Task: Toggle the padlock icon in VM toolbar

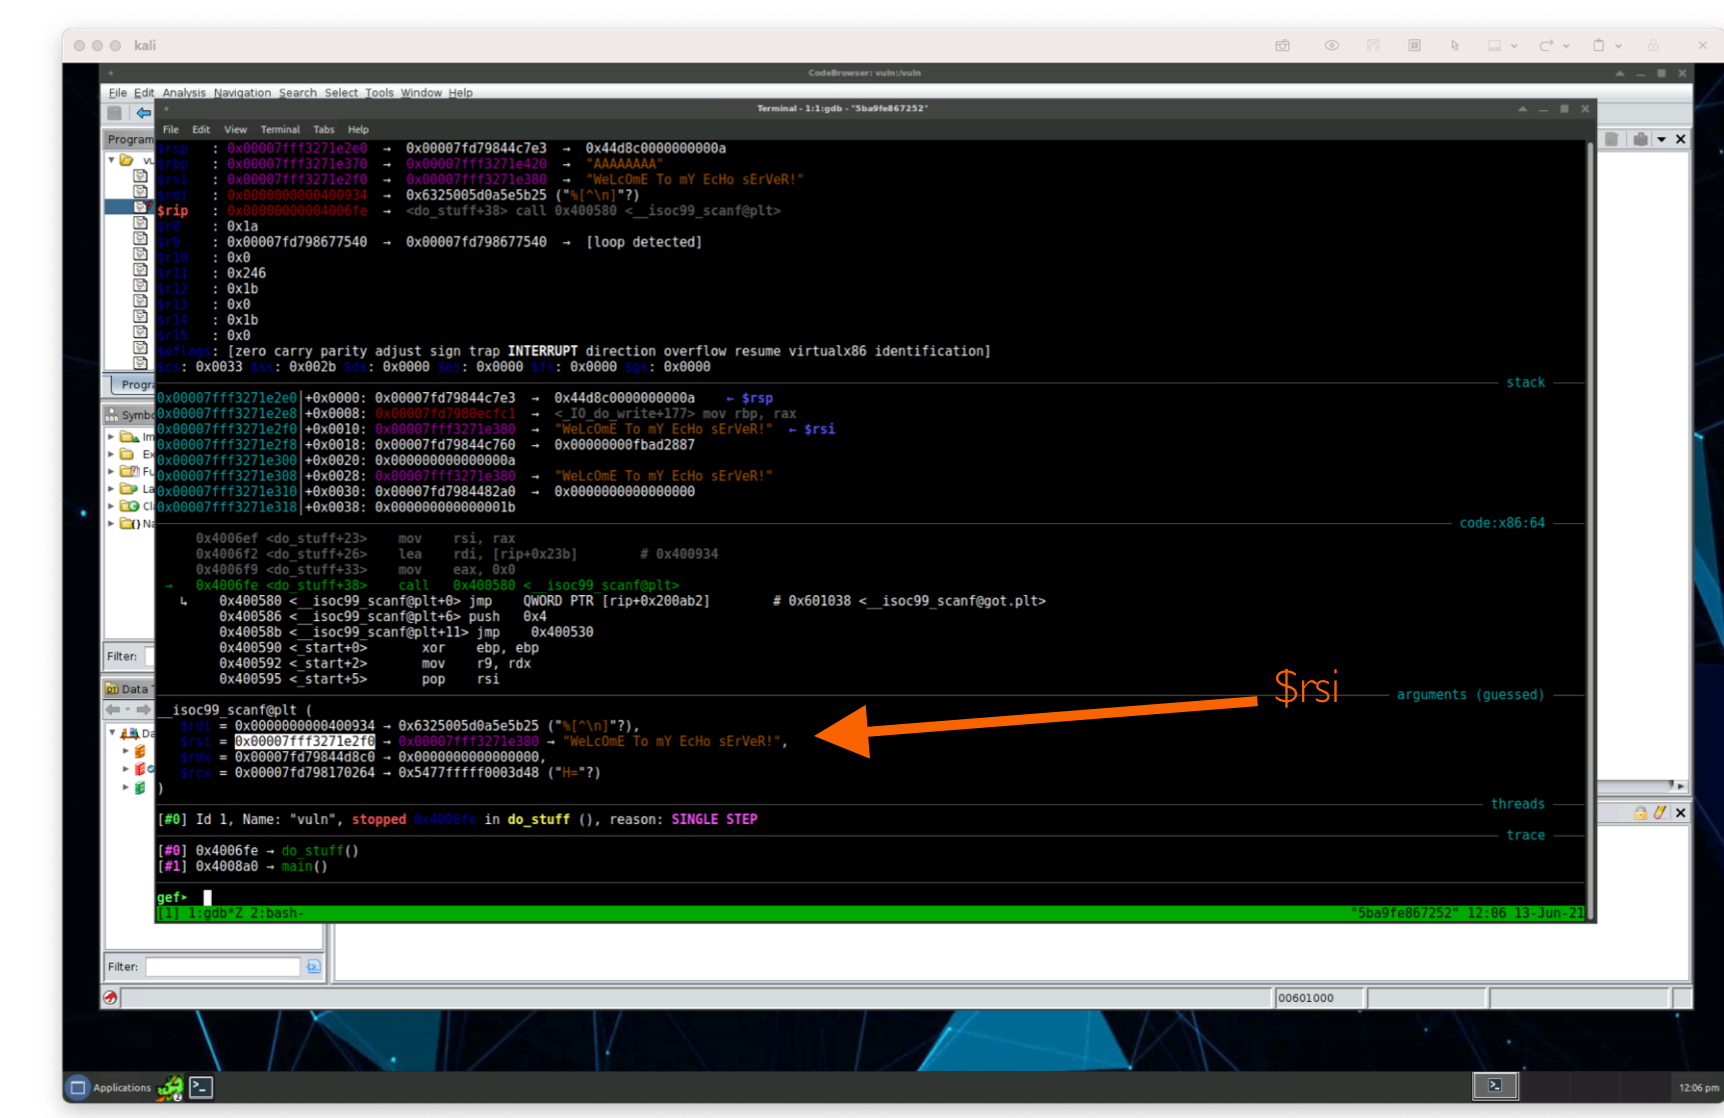Action: tap(1654, 46)
